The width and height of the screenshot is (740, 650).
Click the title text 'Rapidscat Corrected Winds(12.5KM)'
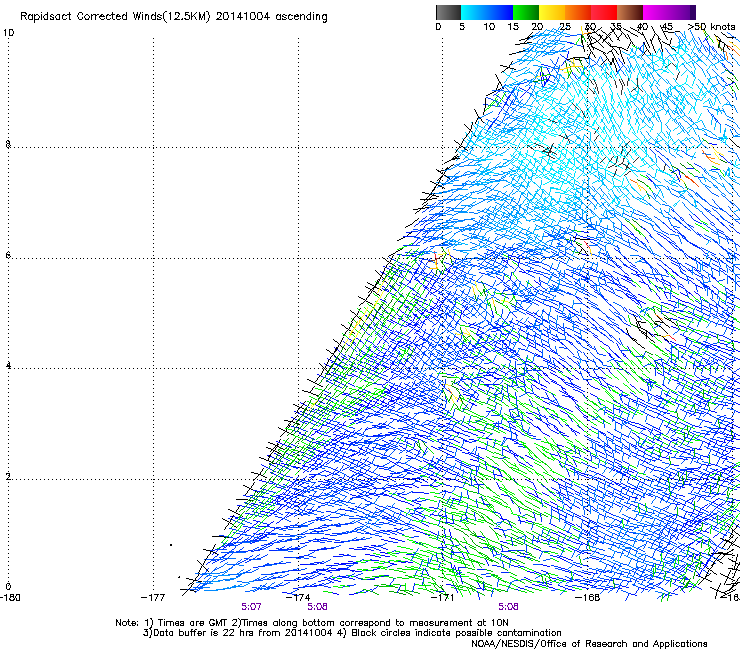click(115, 17)
